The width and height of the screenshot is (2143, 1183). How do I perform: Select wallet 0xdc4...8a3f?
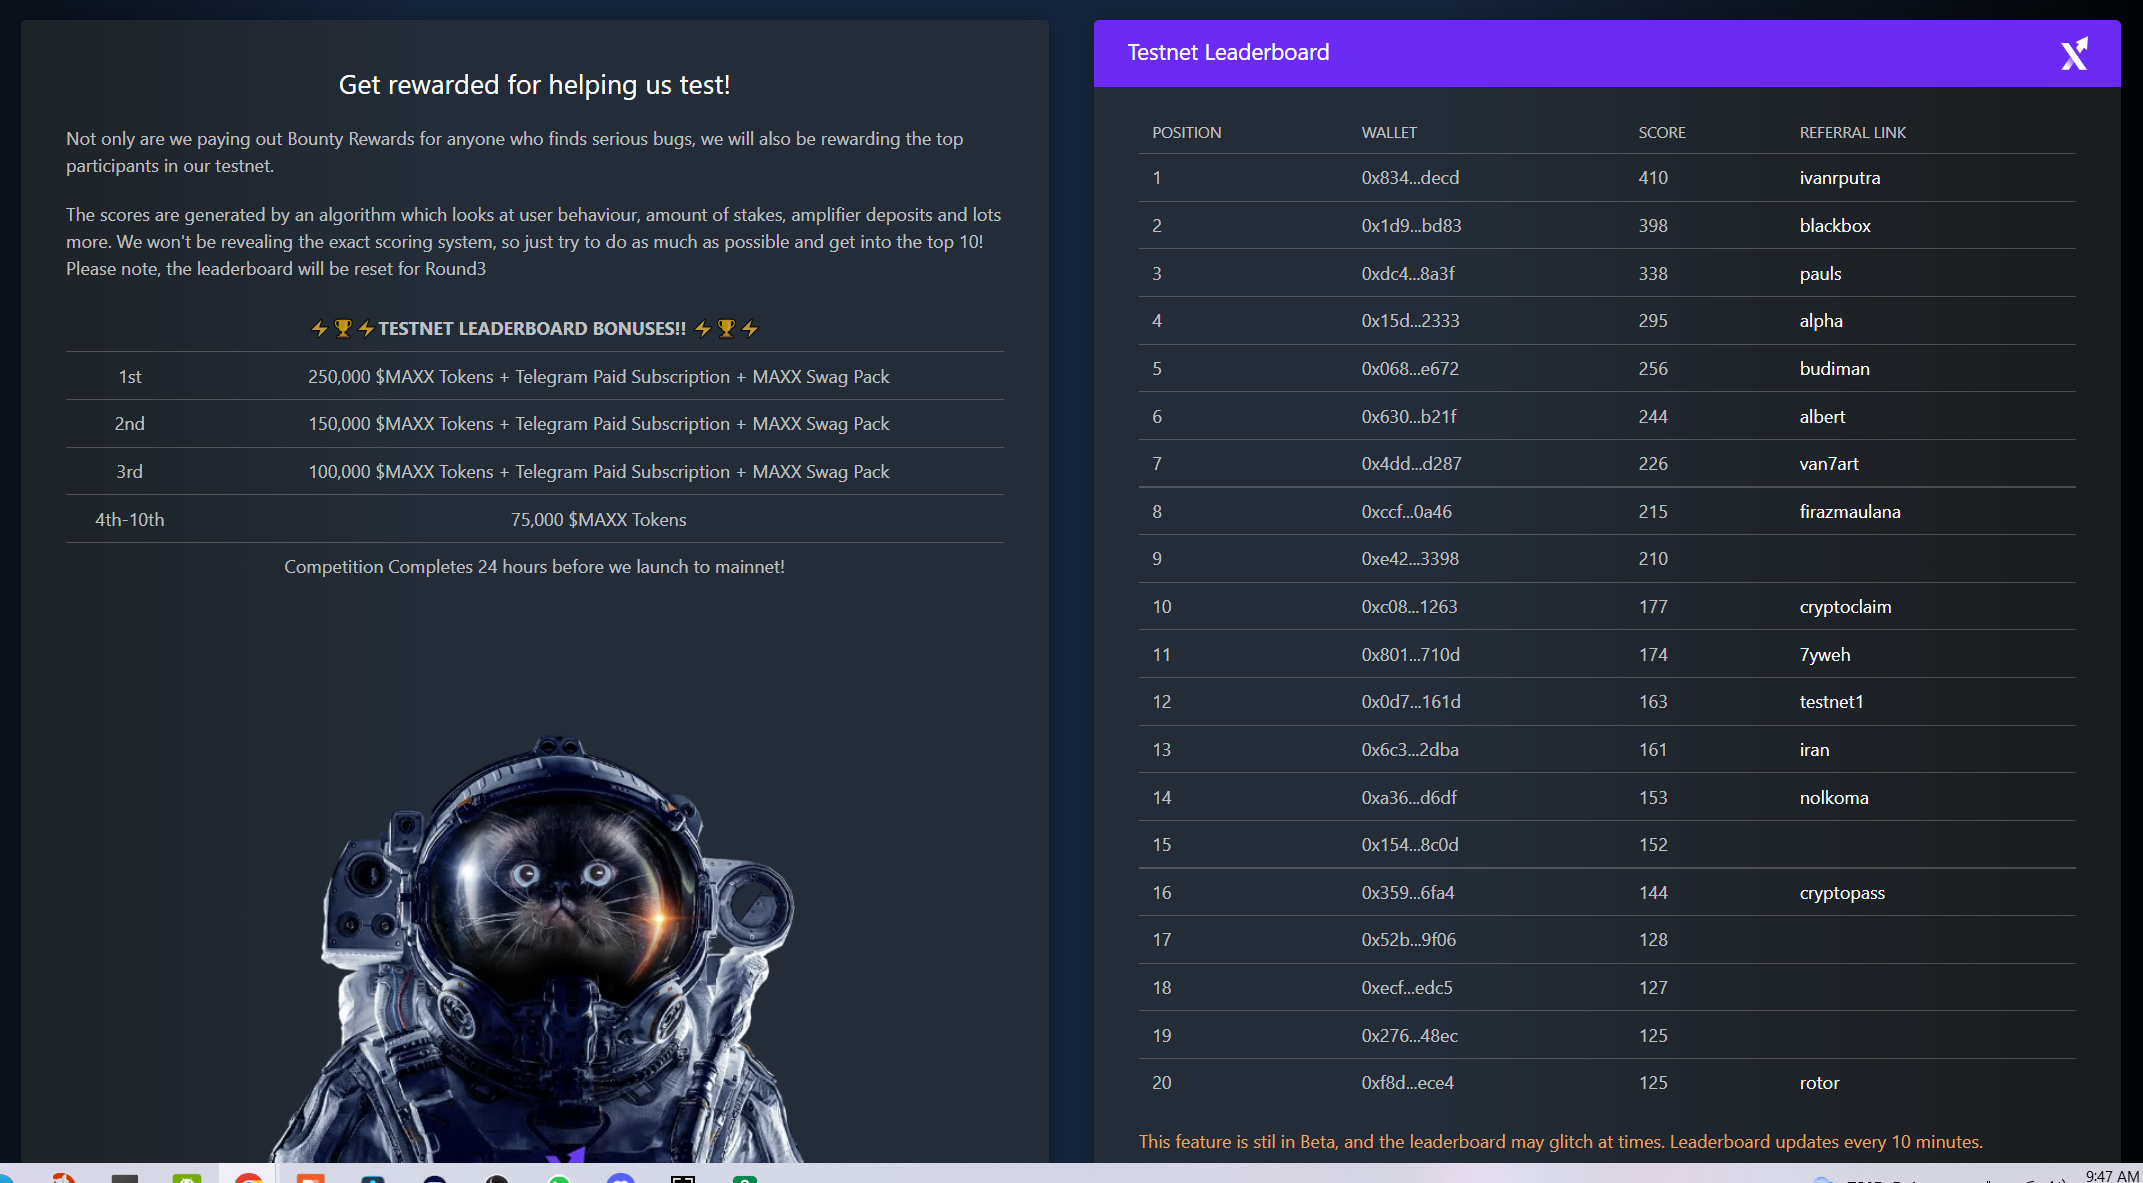pos(1408,274)
